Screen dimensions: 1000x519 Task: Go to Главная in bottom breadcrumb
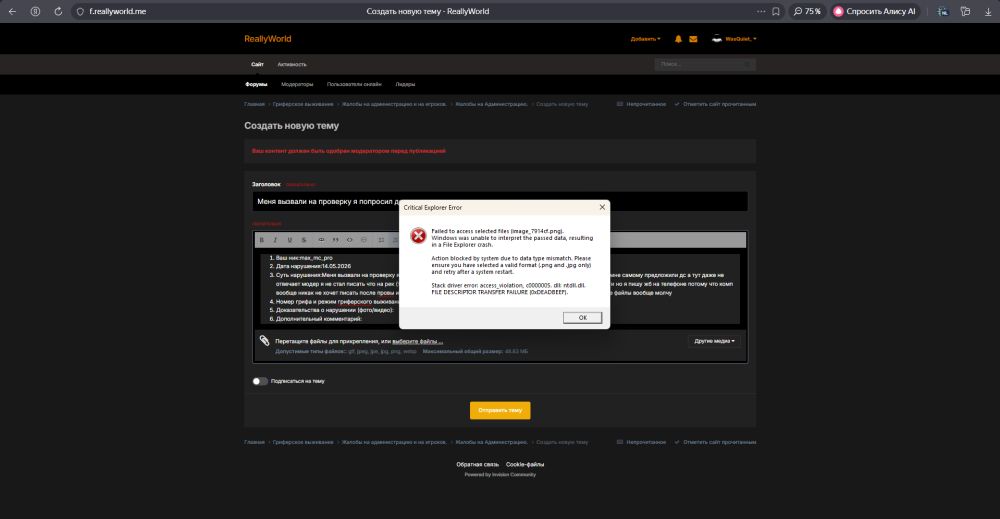pyautogui.click(x=254, y=442)
